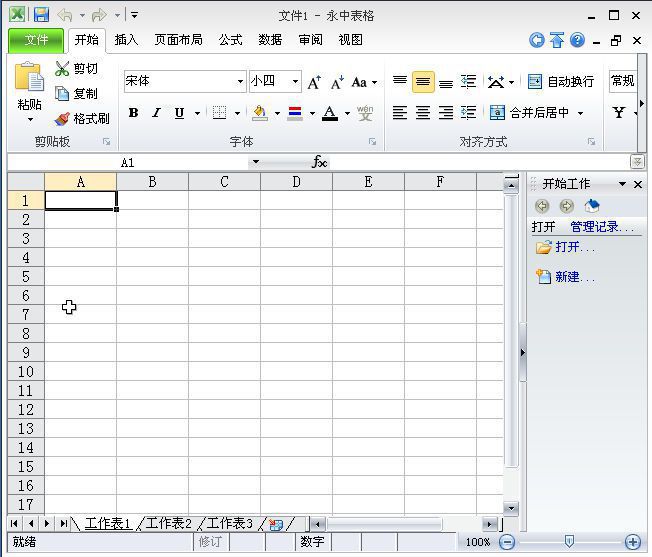This screenshot has width=652, height=557.
Task: Click the fx insert function icon
Action: 319,162
